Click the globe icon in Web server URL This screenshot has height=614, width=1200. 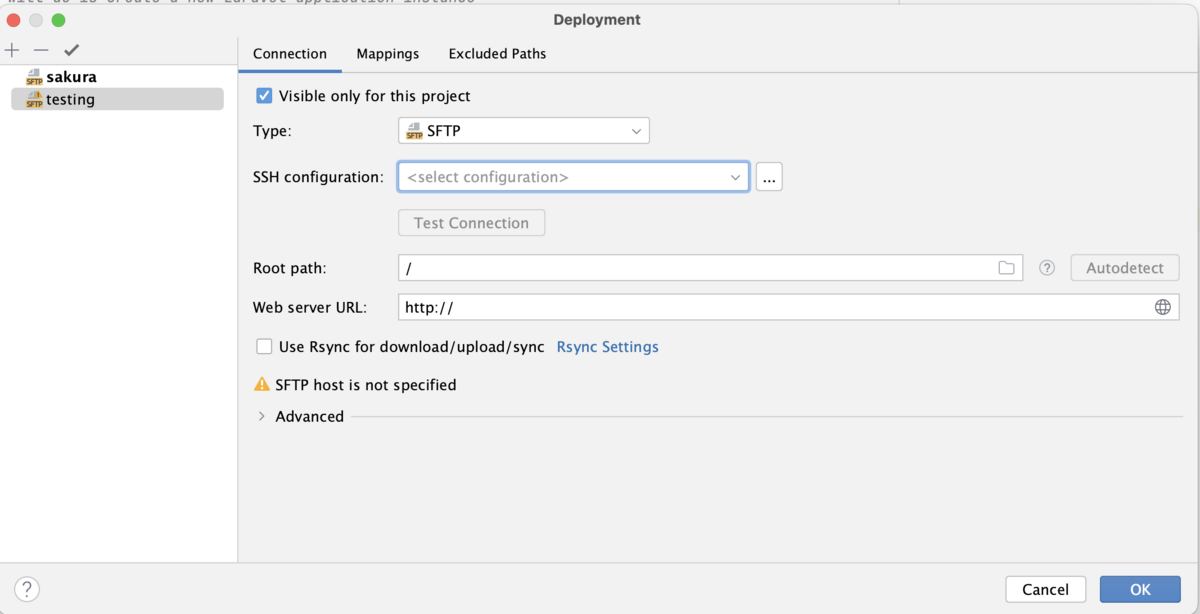1162,307
